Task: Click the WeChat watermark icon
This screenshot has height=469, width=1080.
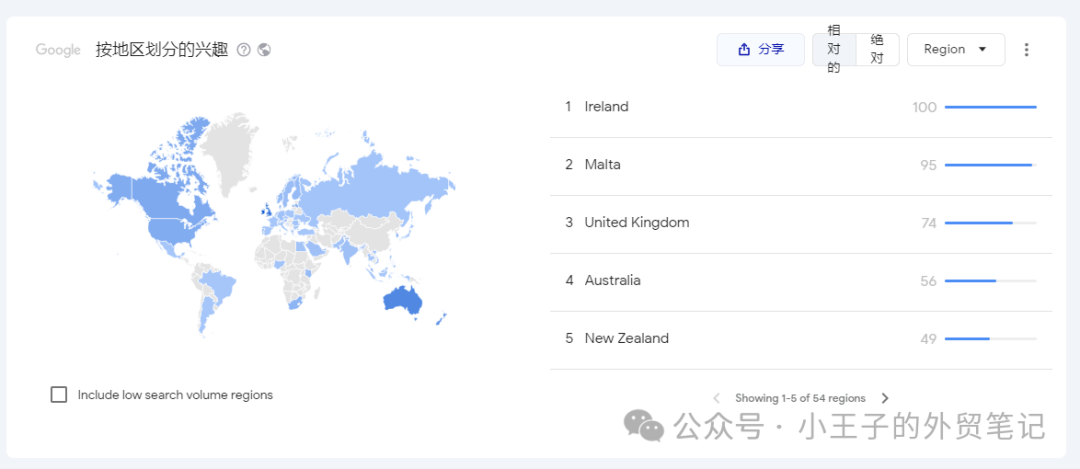Action: [643, 426]
